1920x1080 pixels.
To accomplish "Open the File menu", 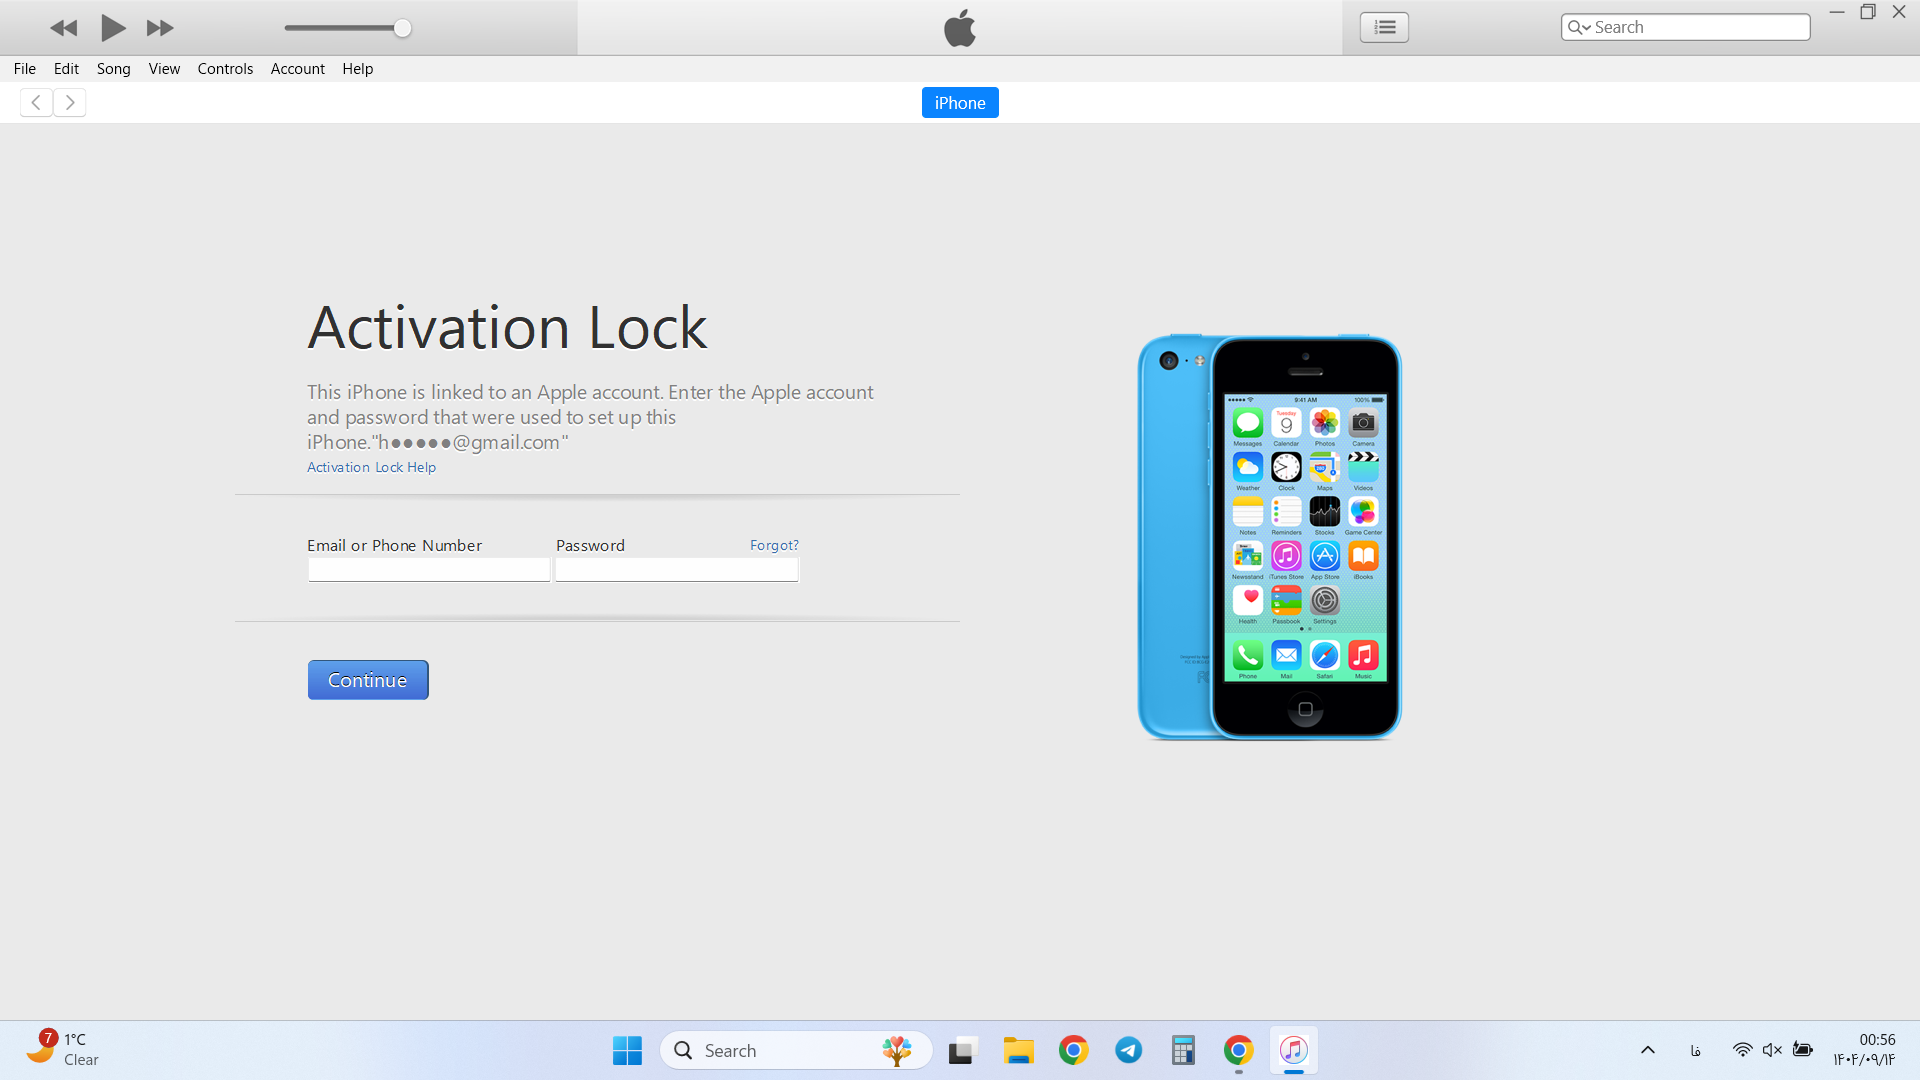I will pyautogui.click(x=25, y=69).
